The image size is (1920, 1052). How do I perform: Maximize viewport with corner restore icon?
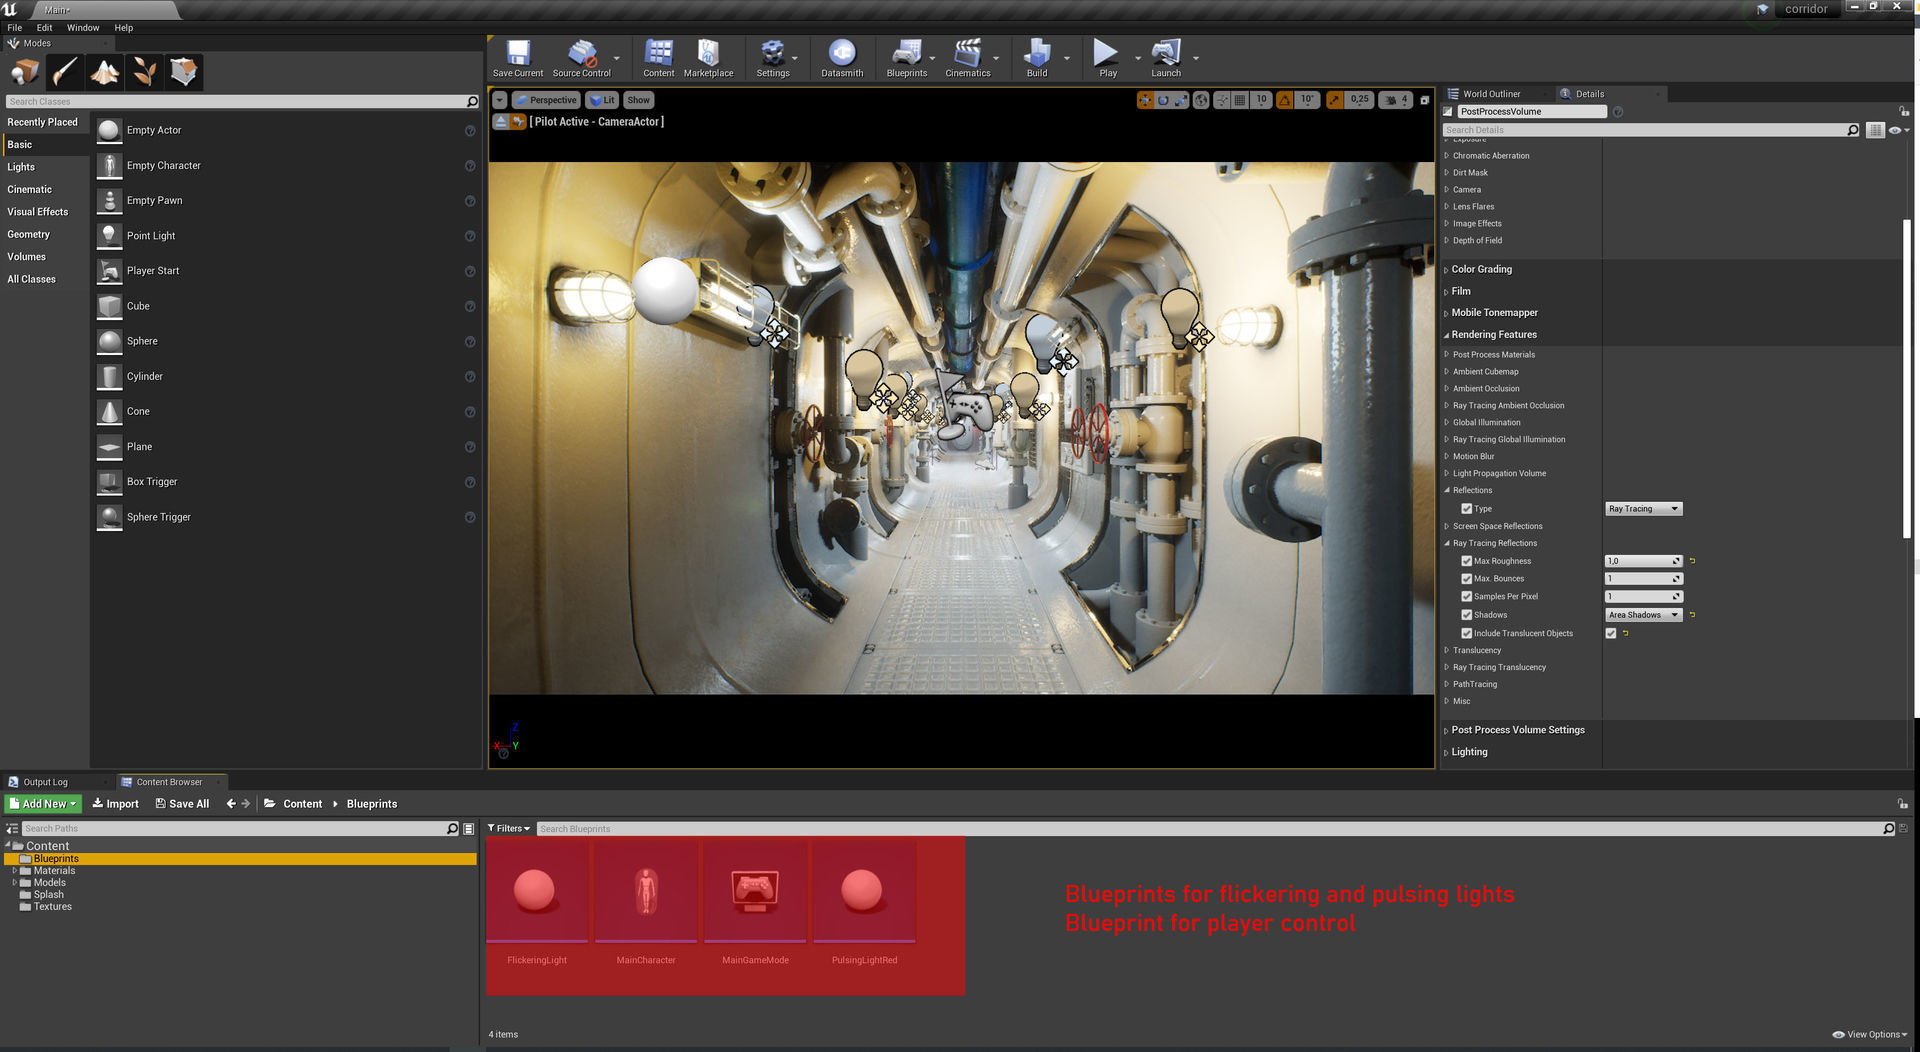pyautogui.click(x=1425, y=100)
